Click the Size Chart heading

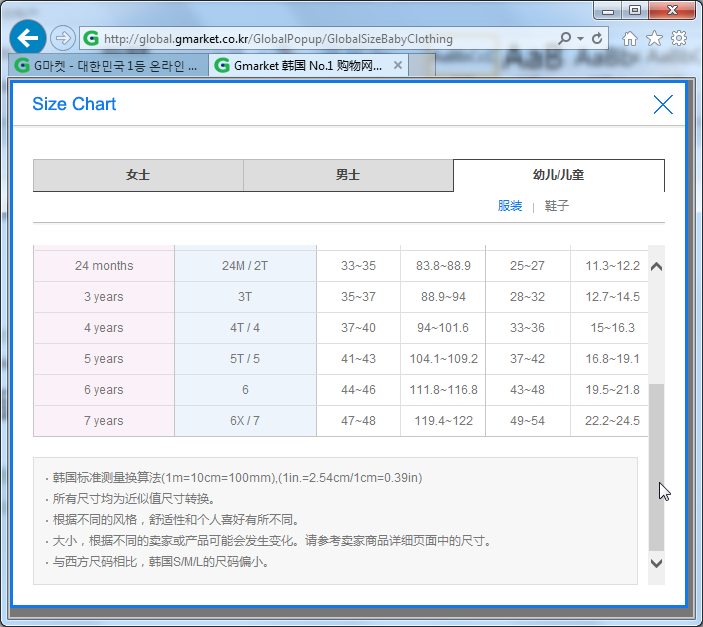tap(74, 104)
